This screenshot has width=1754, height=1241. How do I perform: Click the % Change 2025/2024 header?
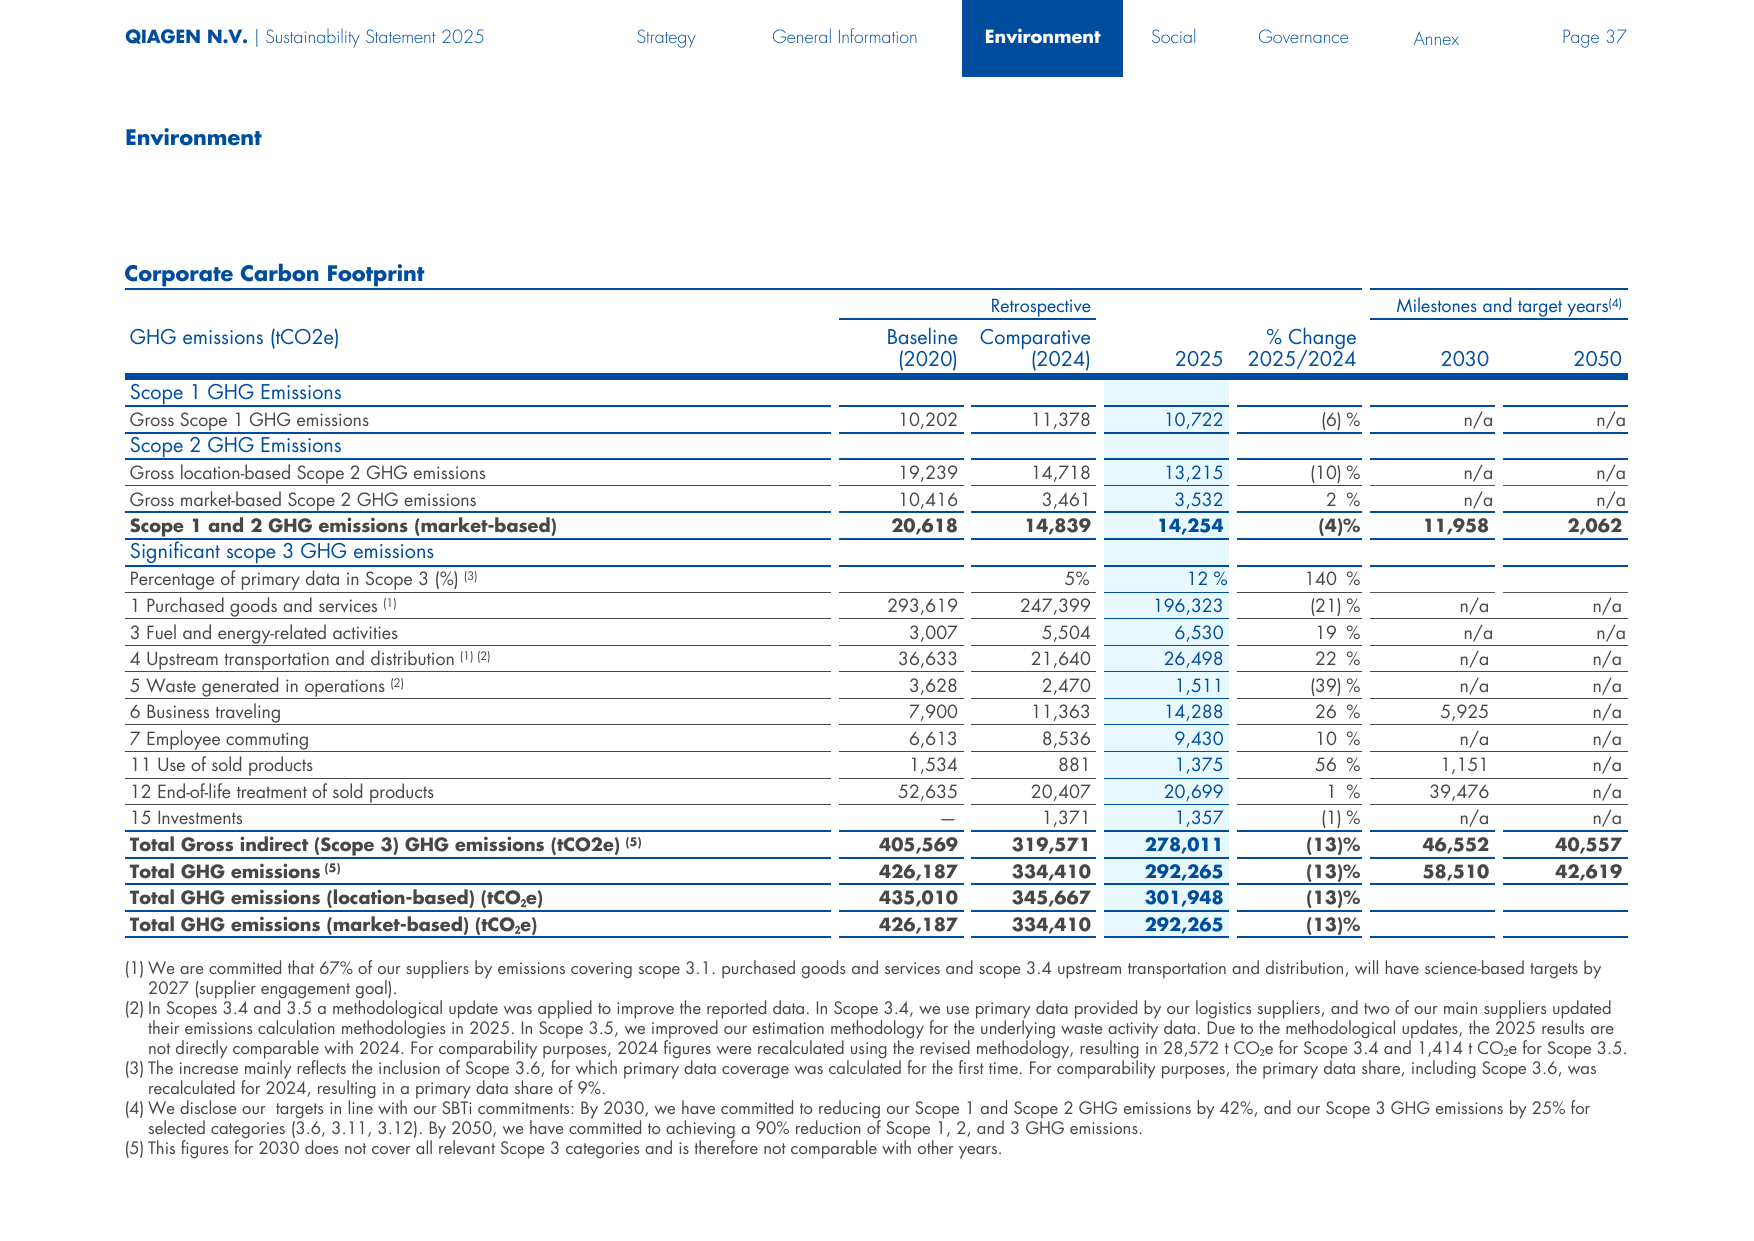click(1302, 348)
